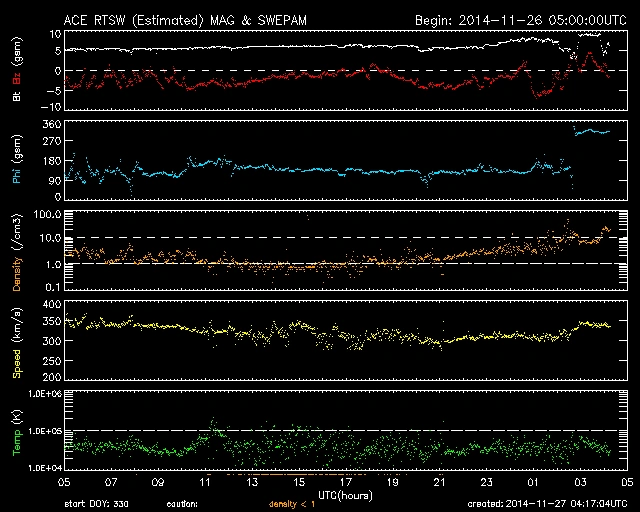The width and height of the screenshot is (640, 512).
Task: Click the 'created' timestamp at bottom right
Action: pos(548,504)
